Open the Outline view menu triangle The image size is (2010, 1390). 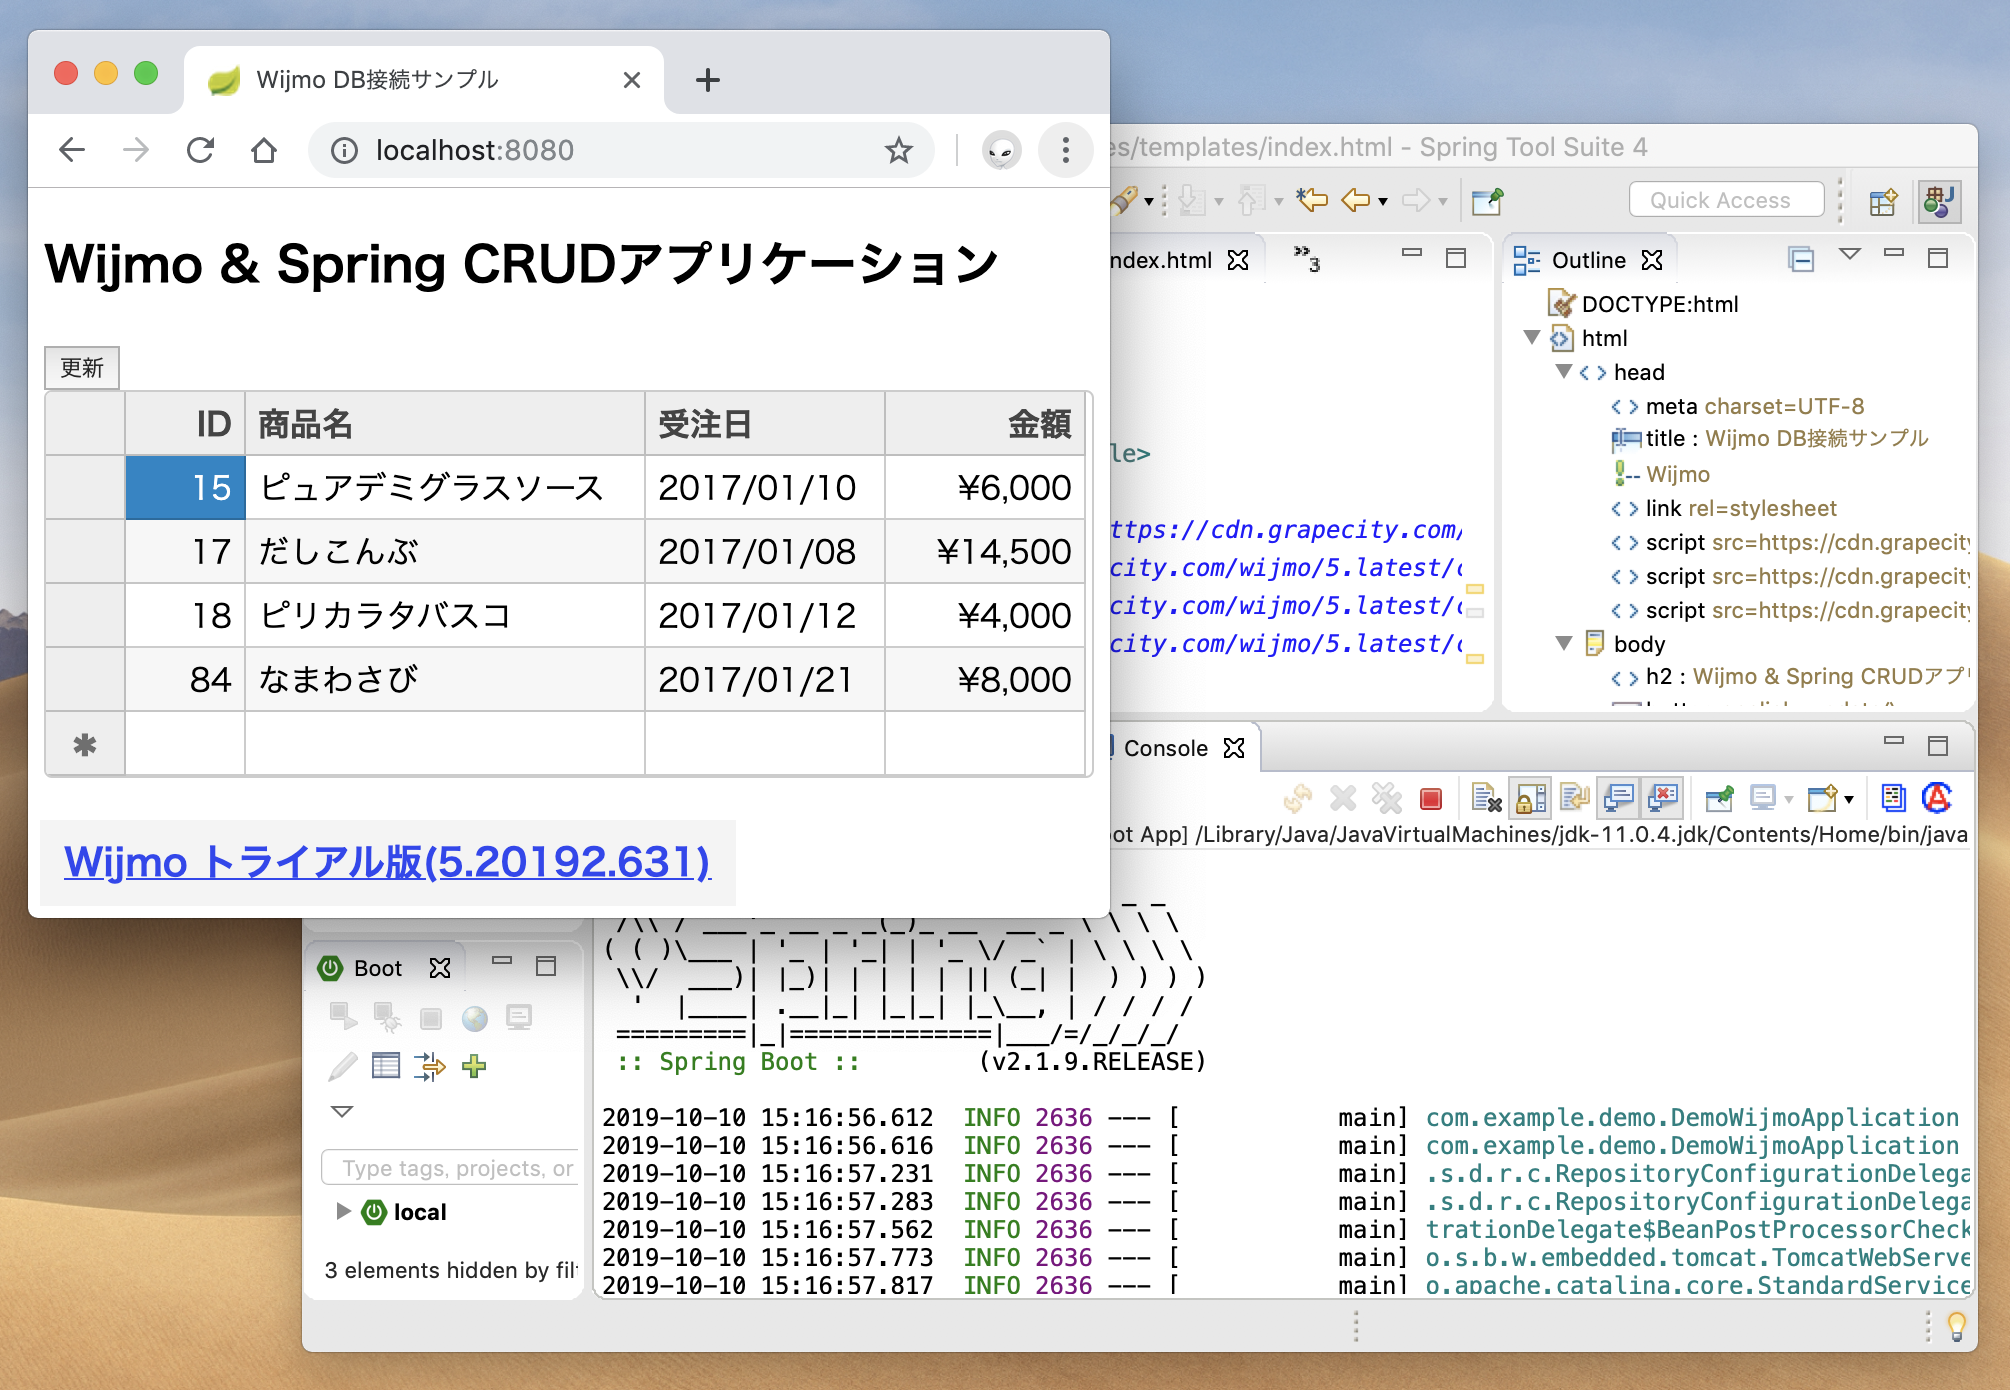click(x=1850, y=255)
